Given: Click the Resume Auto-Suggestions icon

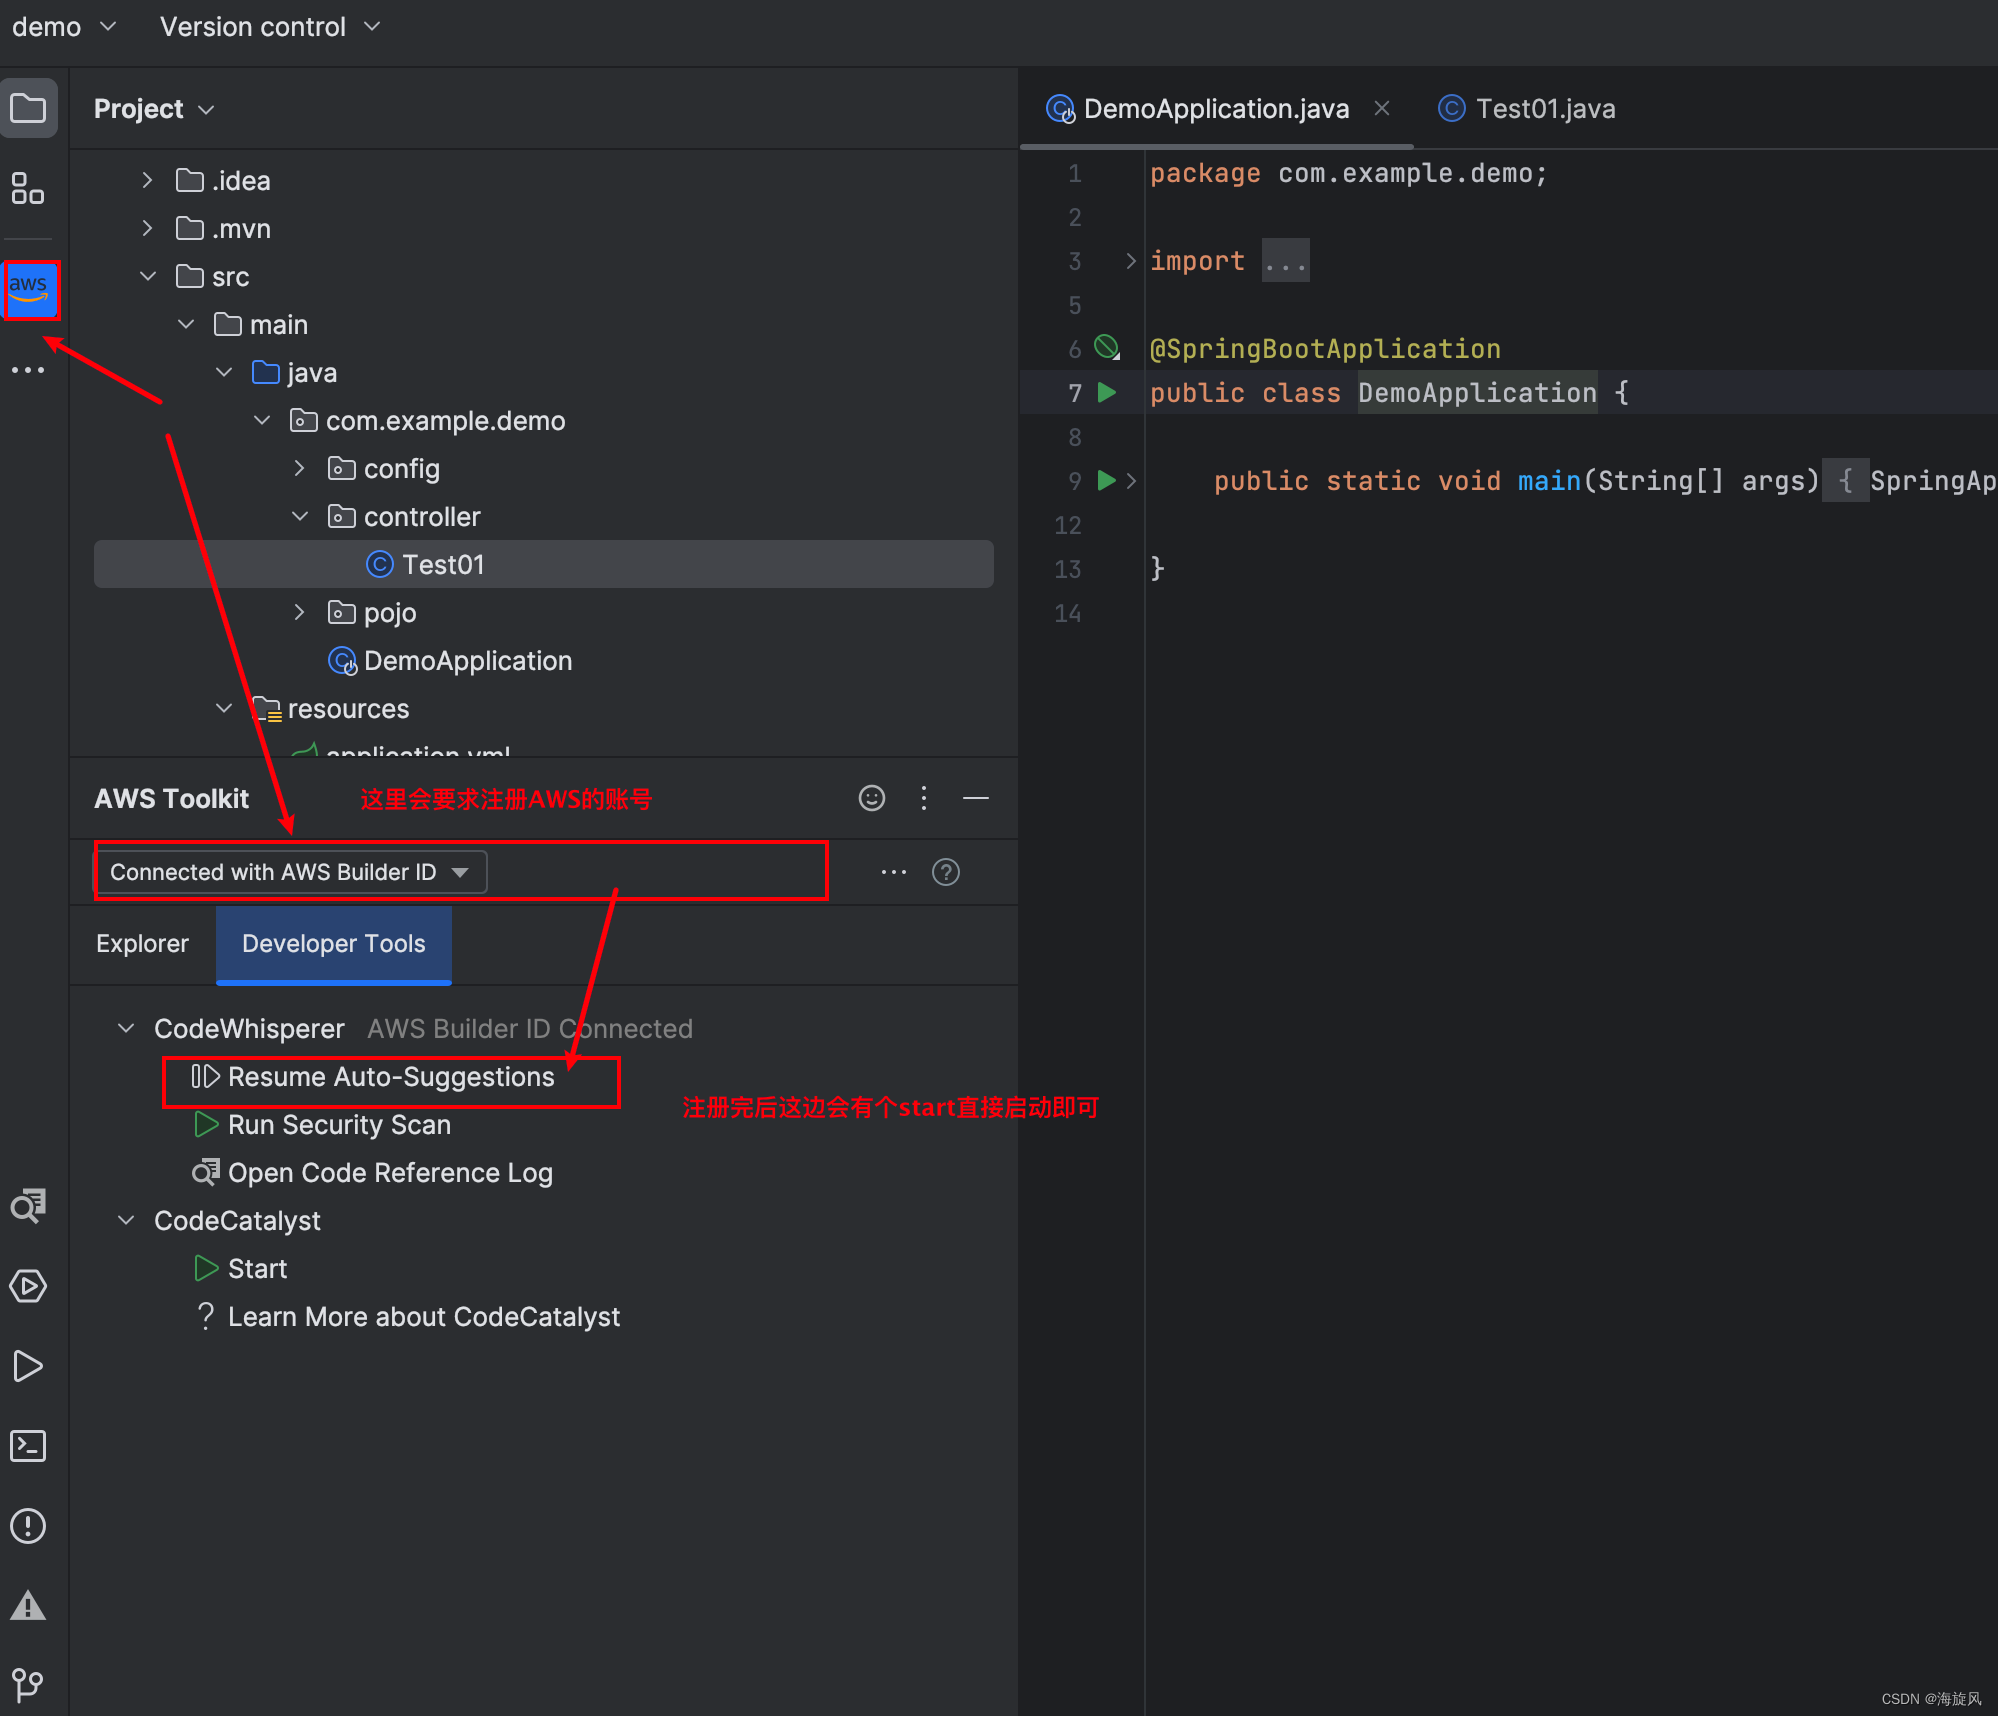Looking at the screenshot, I should pos(206,1076).
